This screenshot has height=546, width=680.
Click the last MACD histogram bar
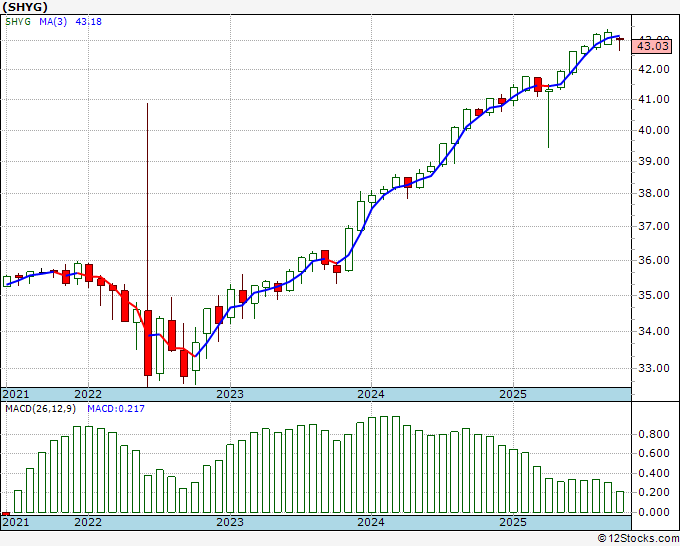pos(620,502)
